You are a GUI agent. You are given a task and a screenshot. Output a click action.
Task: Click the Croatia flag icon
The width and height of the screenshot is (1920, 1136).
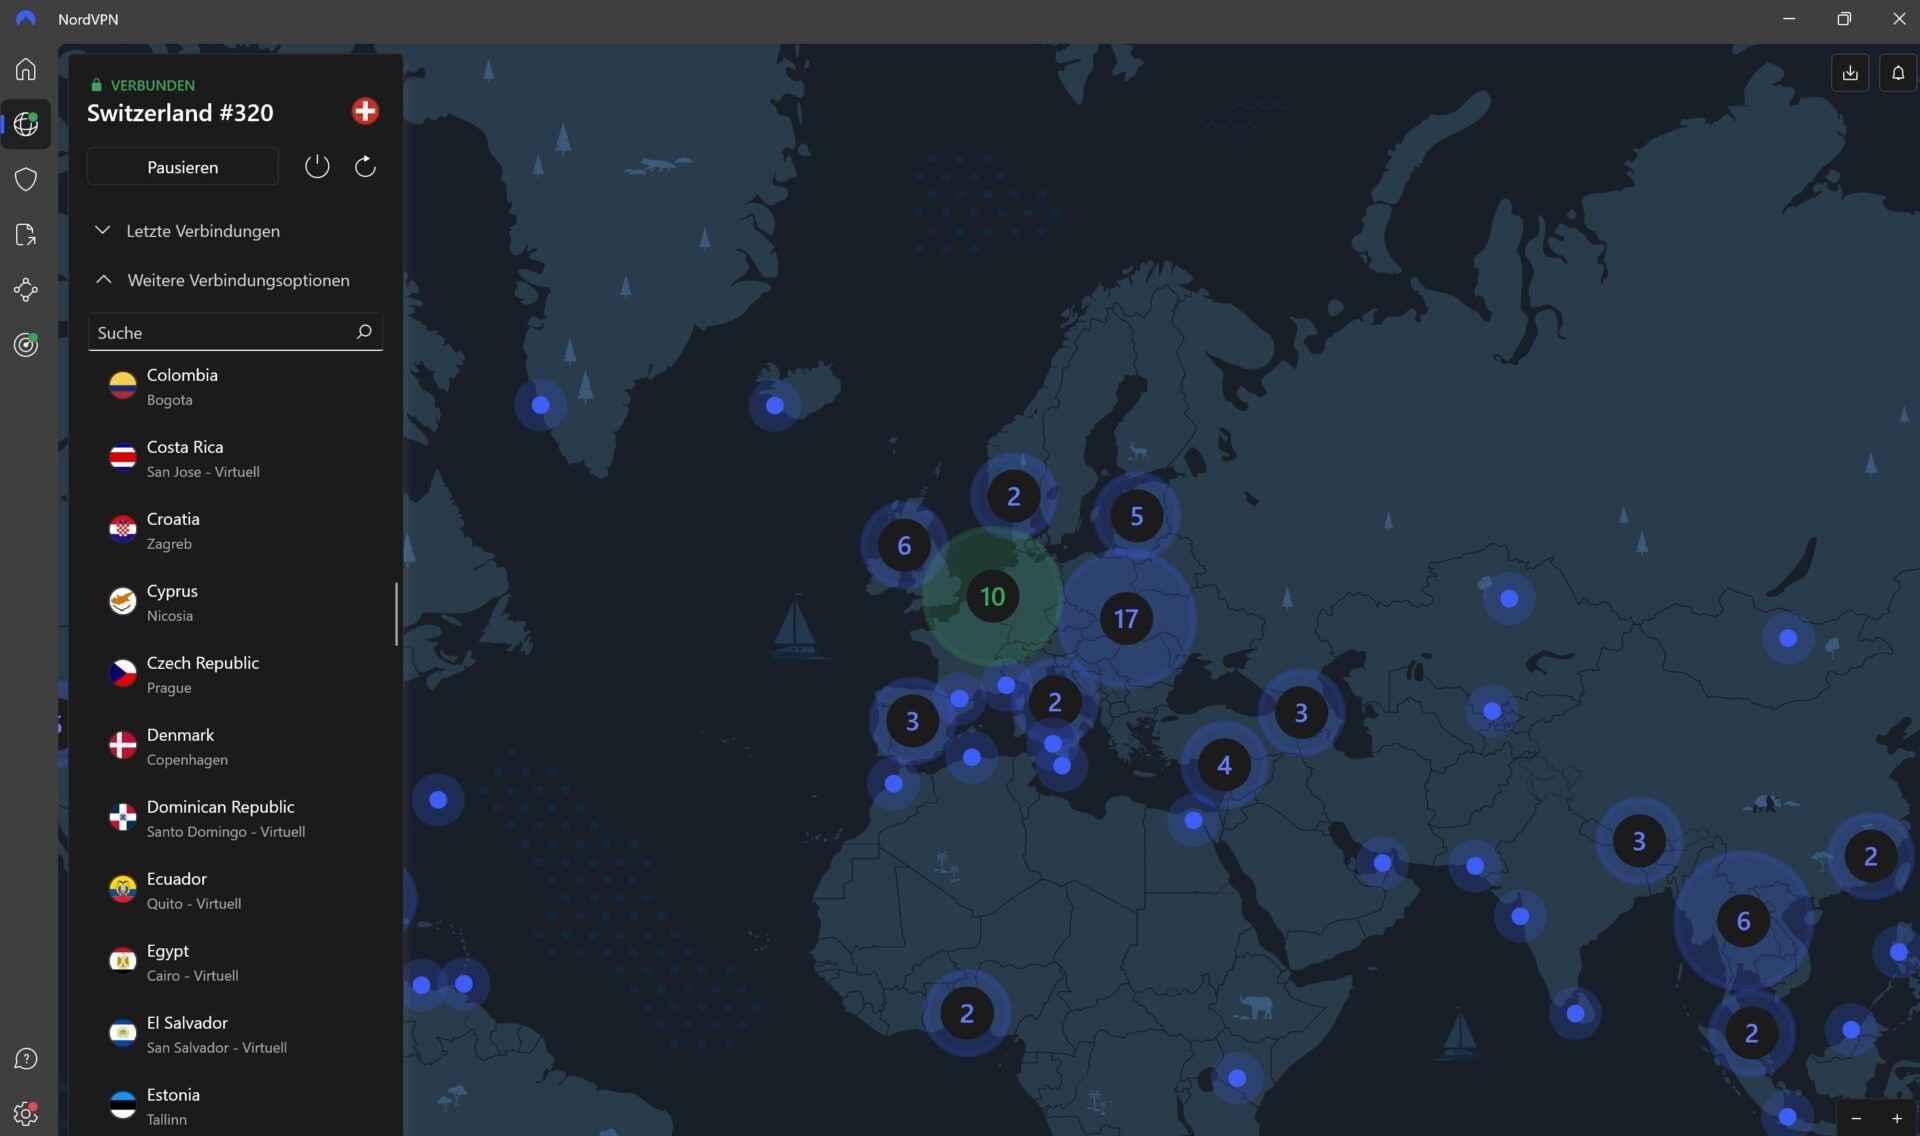123,529
